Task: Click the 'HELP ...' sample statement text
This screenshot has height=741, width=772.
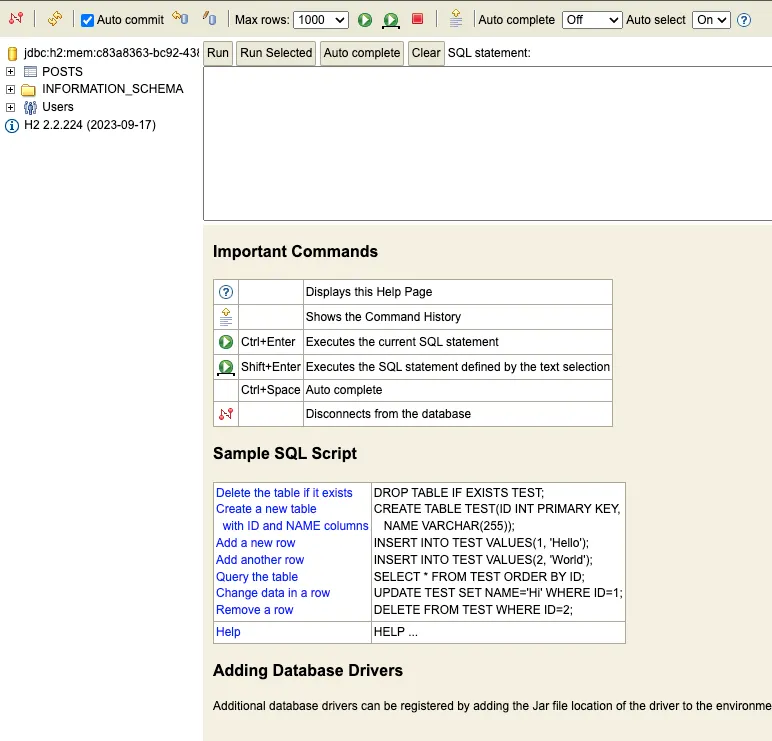Action: tap(396, 632)
